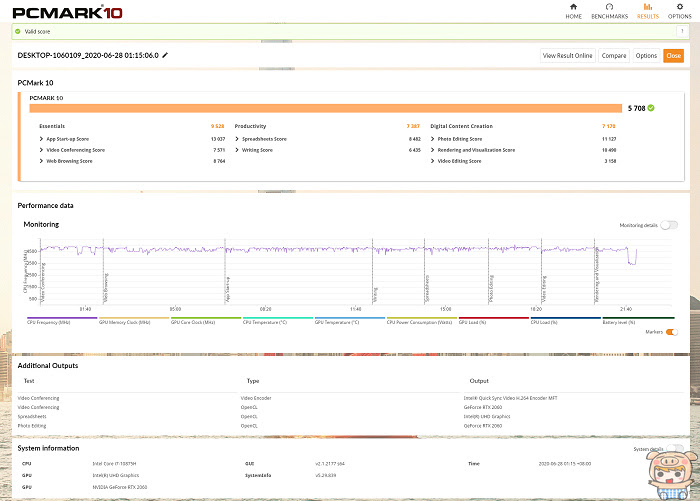
Task: Click the green check beside score 5708
Action: [x=651, y=108]
